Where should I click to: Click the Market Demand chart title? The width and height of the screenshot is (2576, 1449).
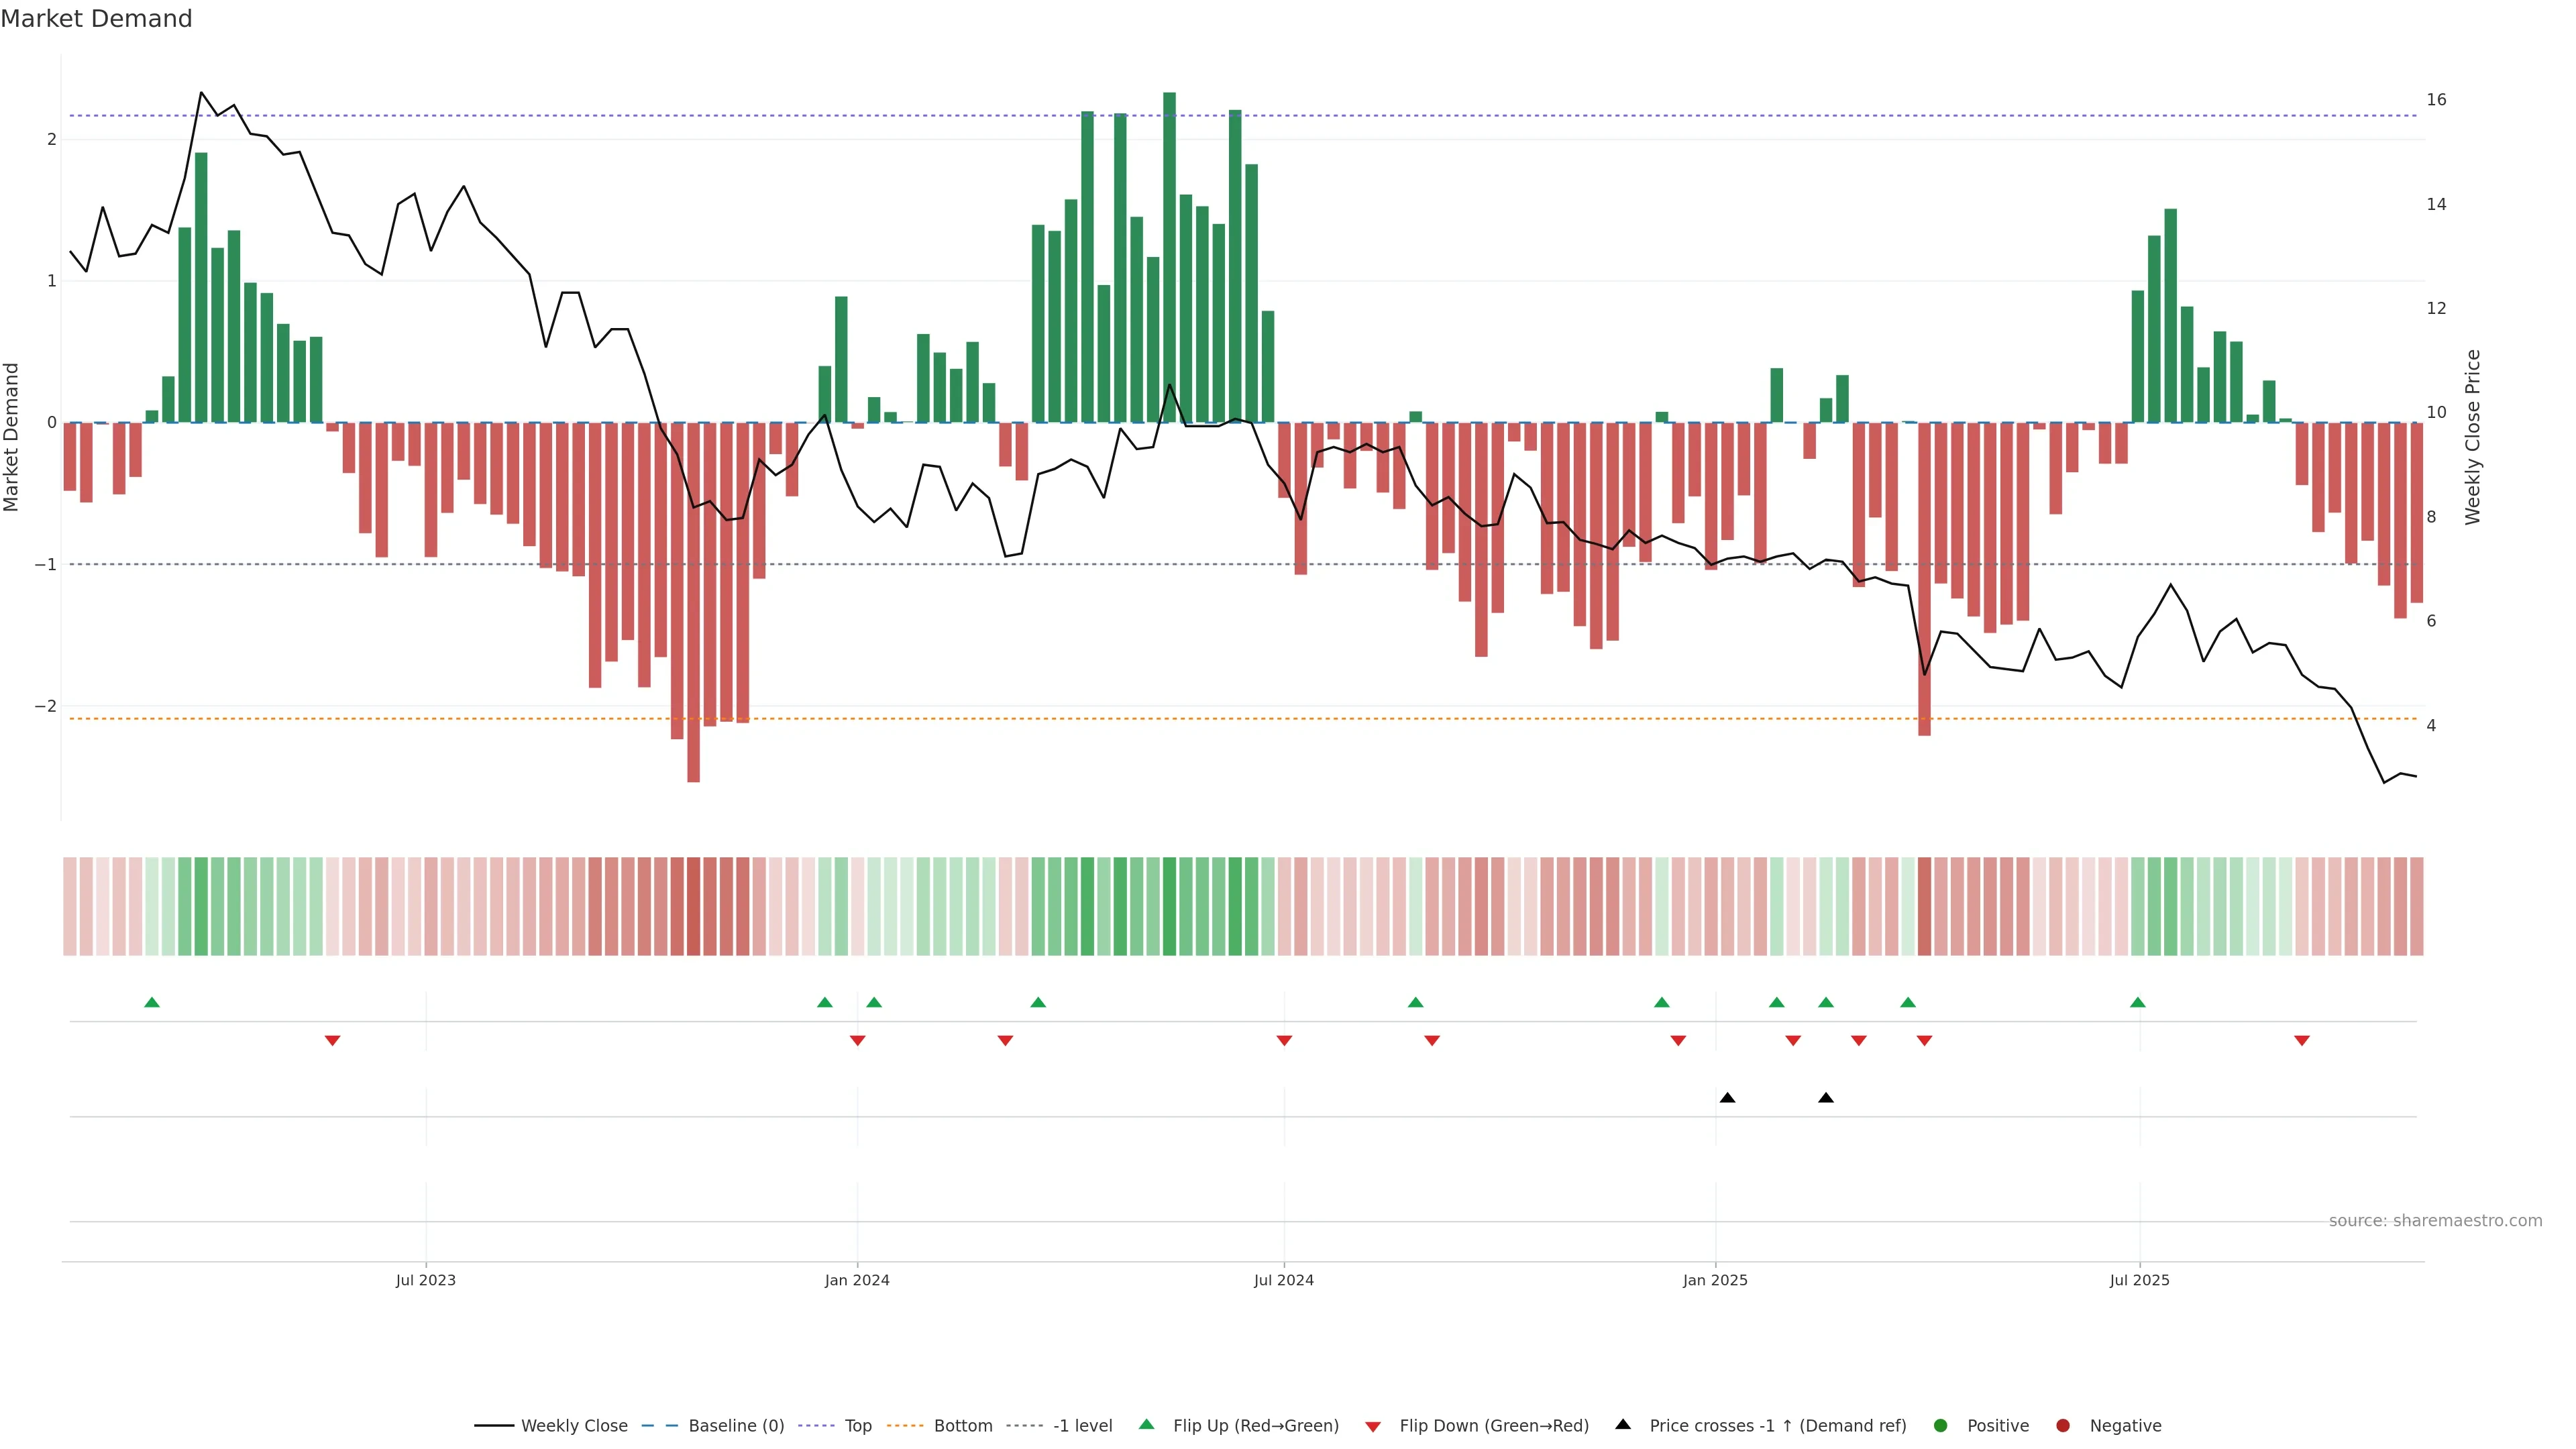96,19
